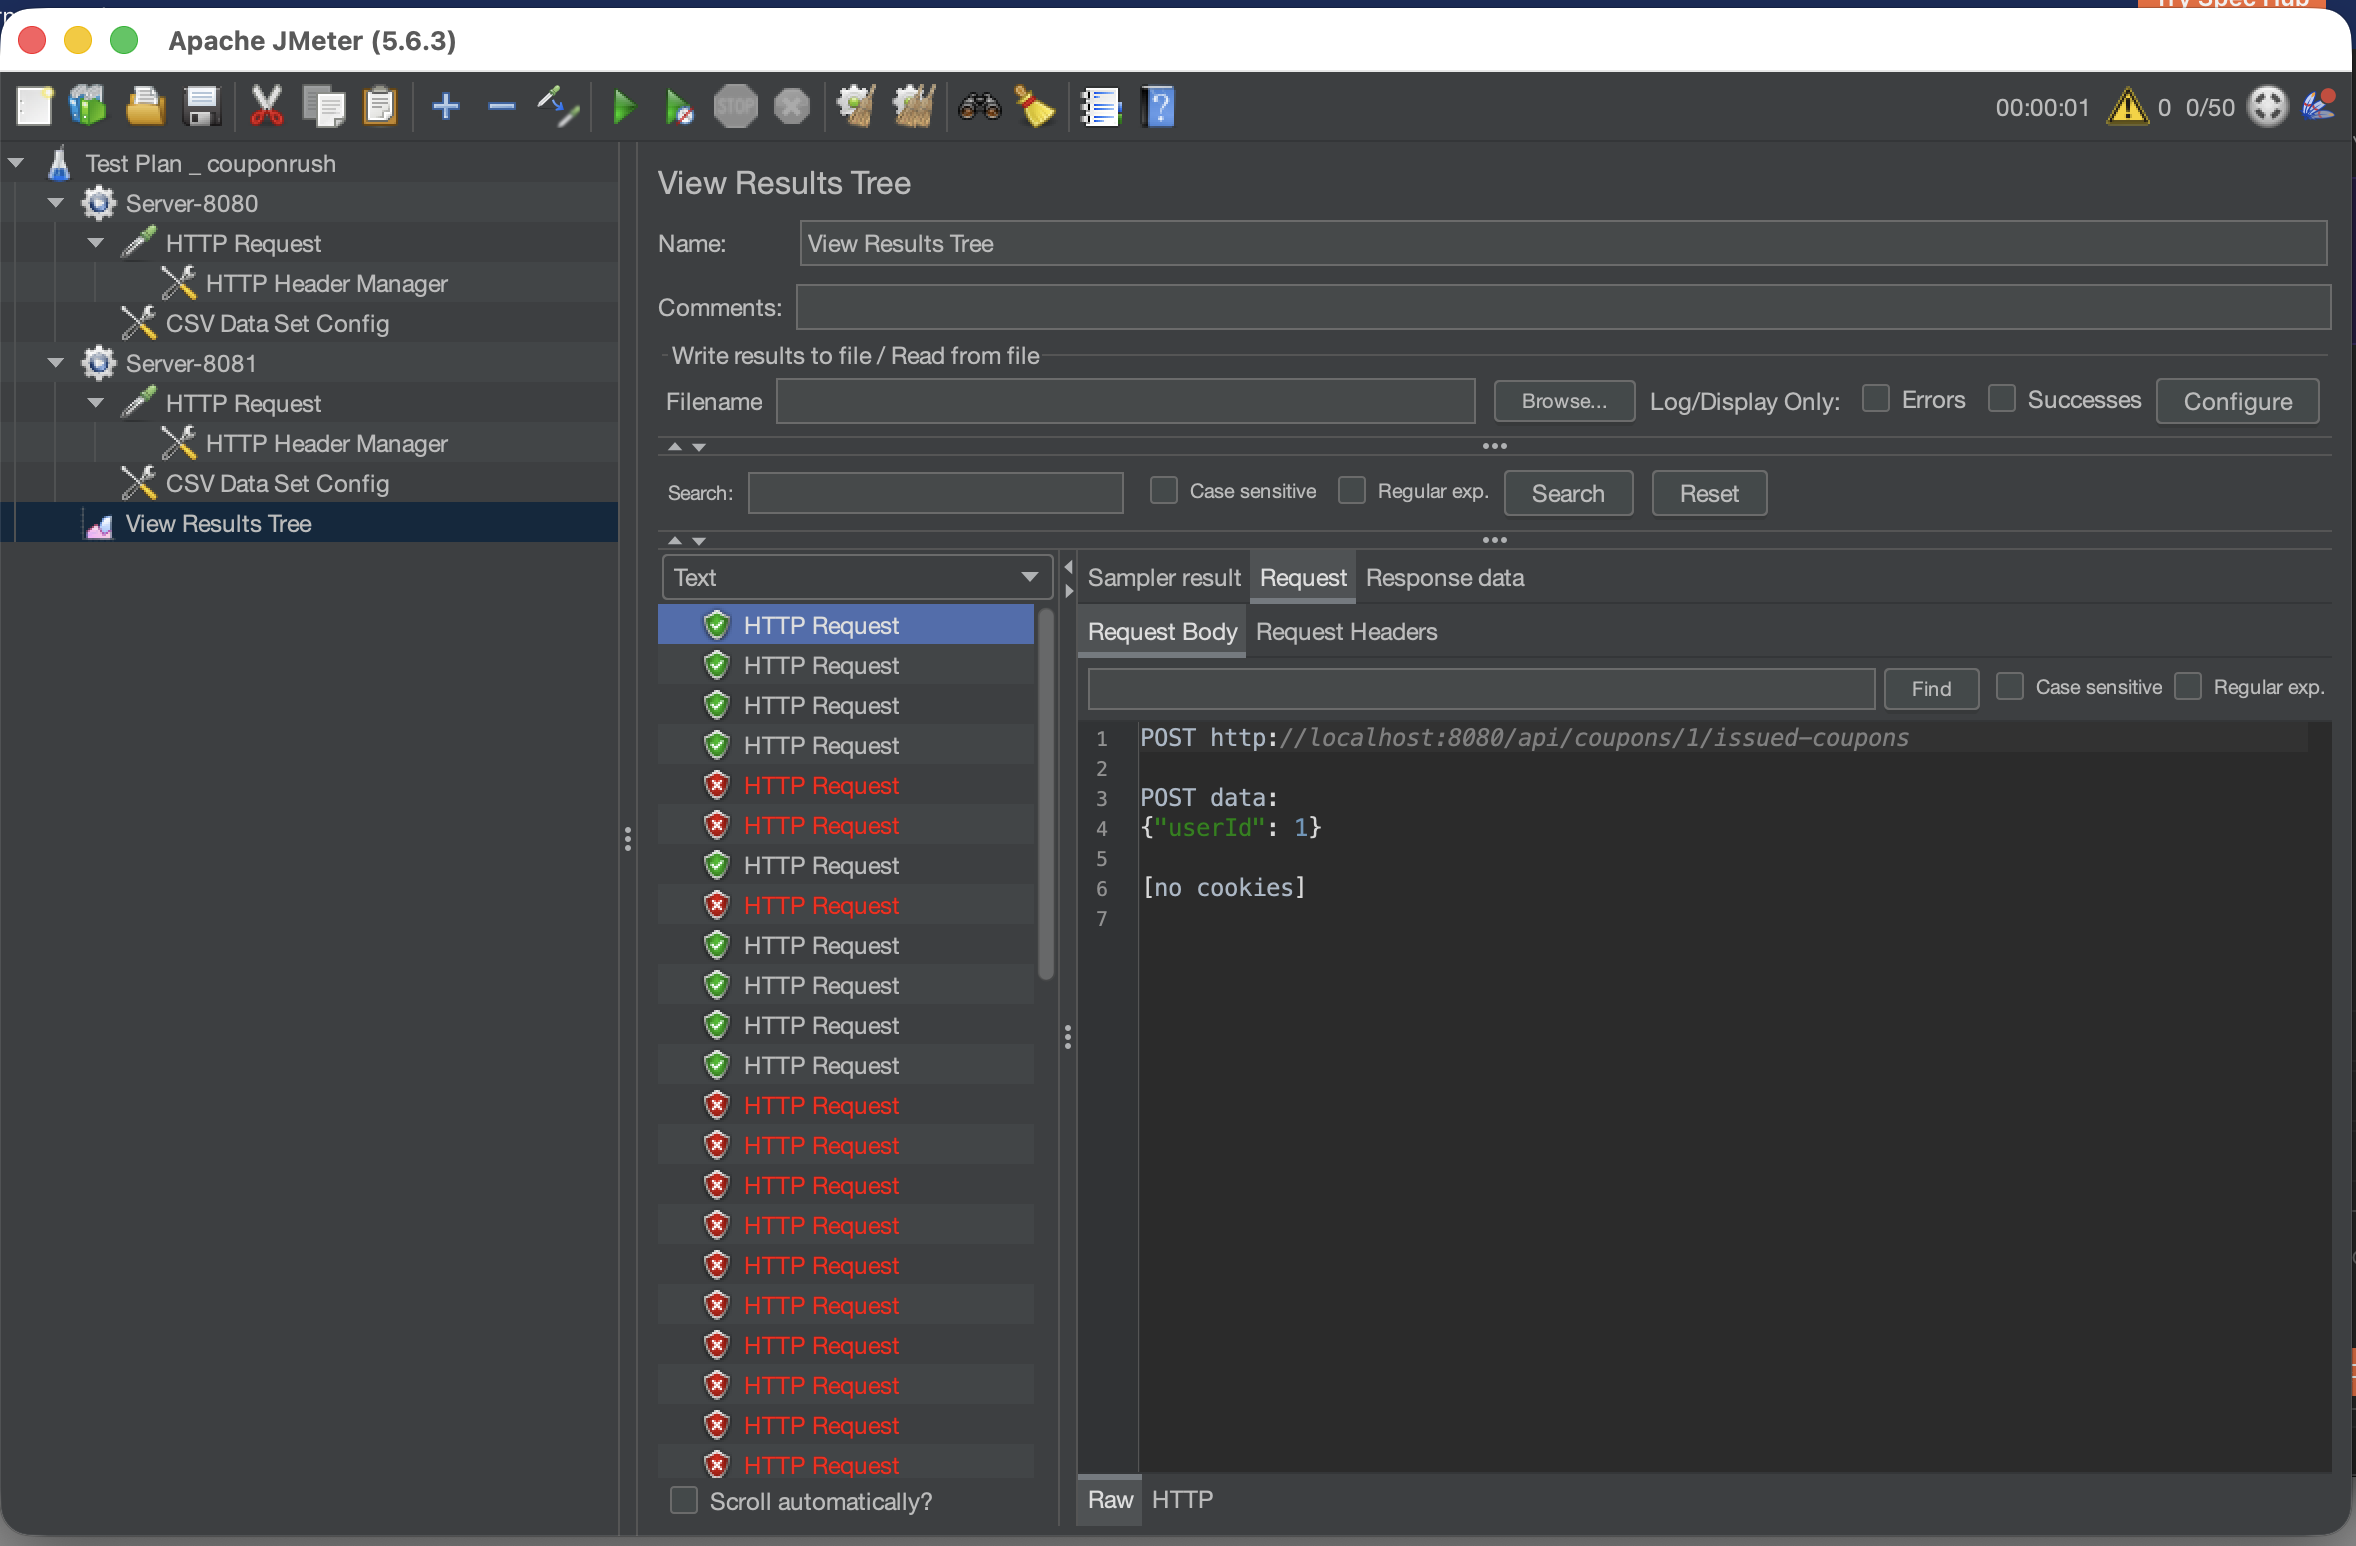Open the Text renderer dropdown
The height and width of the screenshot is (1546, 2356).
857,577
